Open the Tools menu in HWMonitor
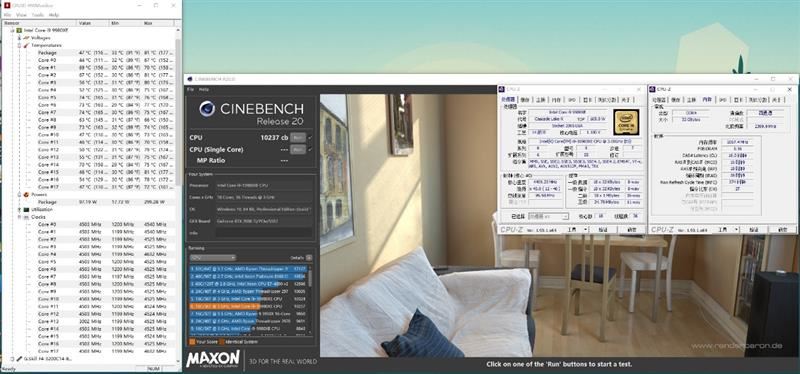Image resolution: width=800 pixels, height=374 pixels. [38, 15]
